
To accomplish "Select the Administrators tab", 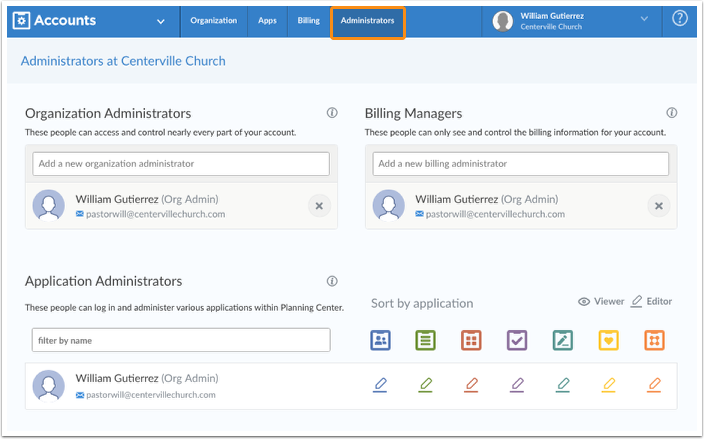I will (x=367, y=21).
